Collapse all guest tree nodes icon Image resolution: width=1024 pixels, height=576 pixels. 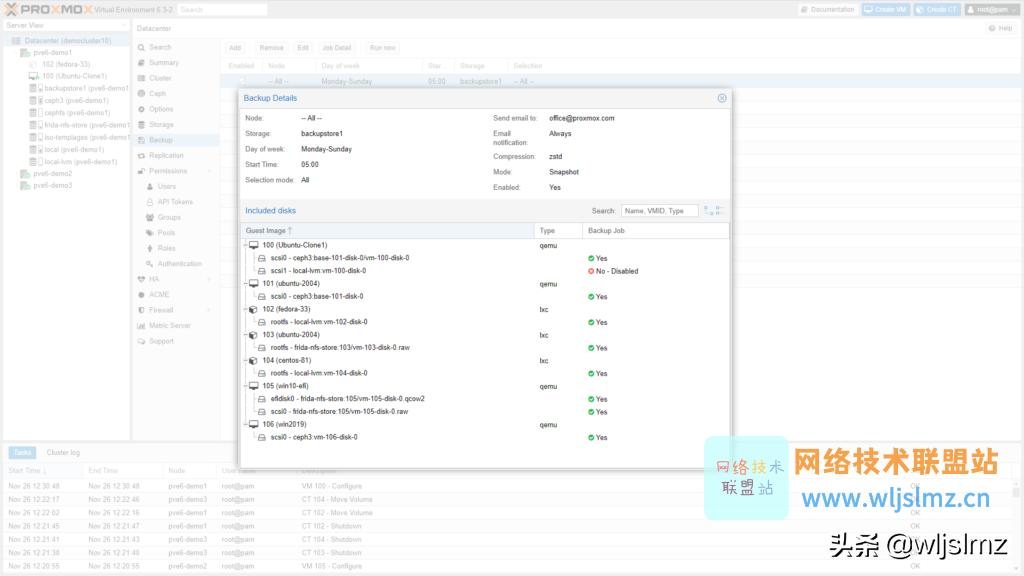(719, 211)
